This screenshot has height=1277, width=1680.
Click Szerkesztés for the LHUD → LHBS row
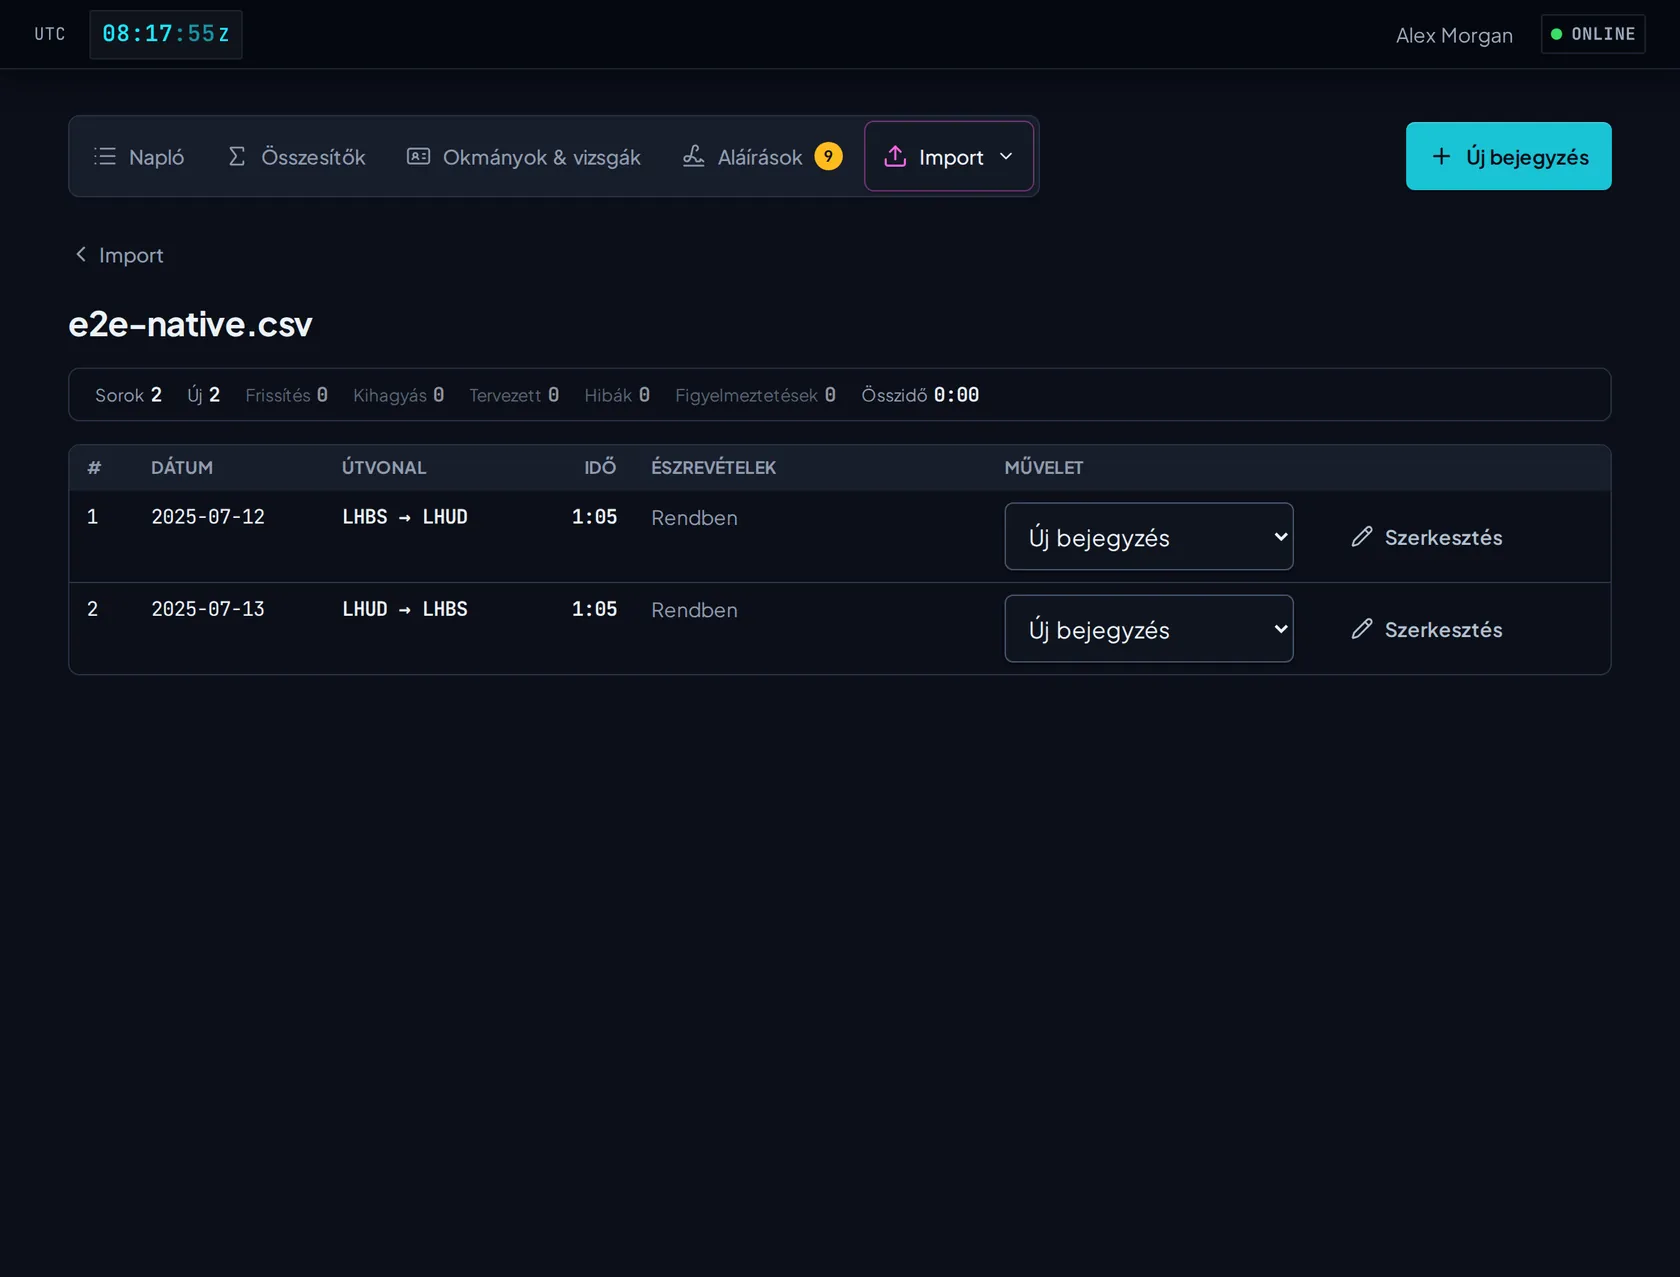[x=1426, y=629]
